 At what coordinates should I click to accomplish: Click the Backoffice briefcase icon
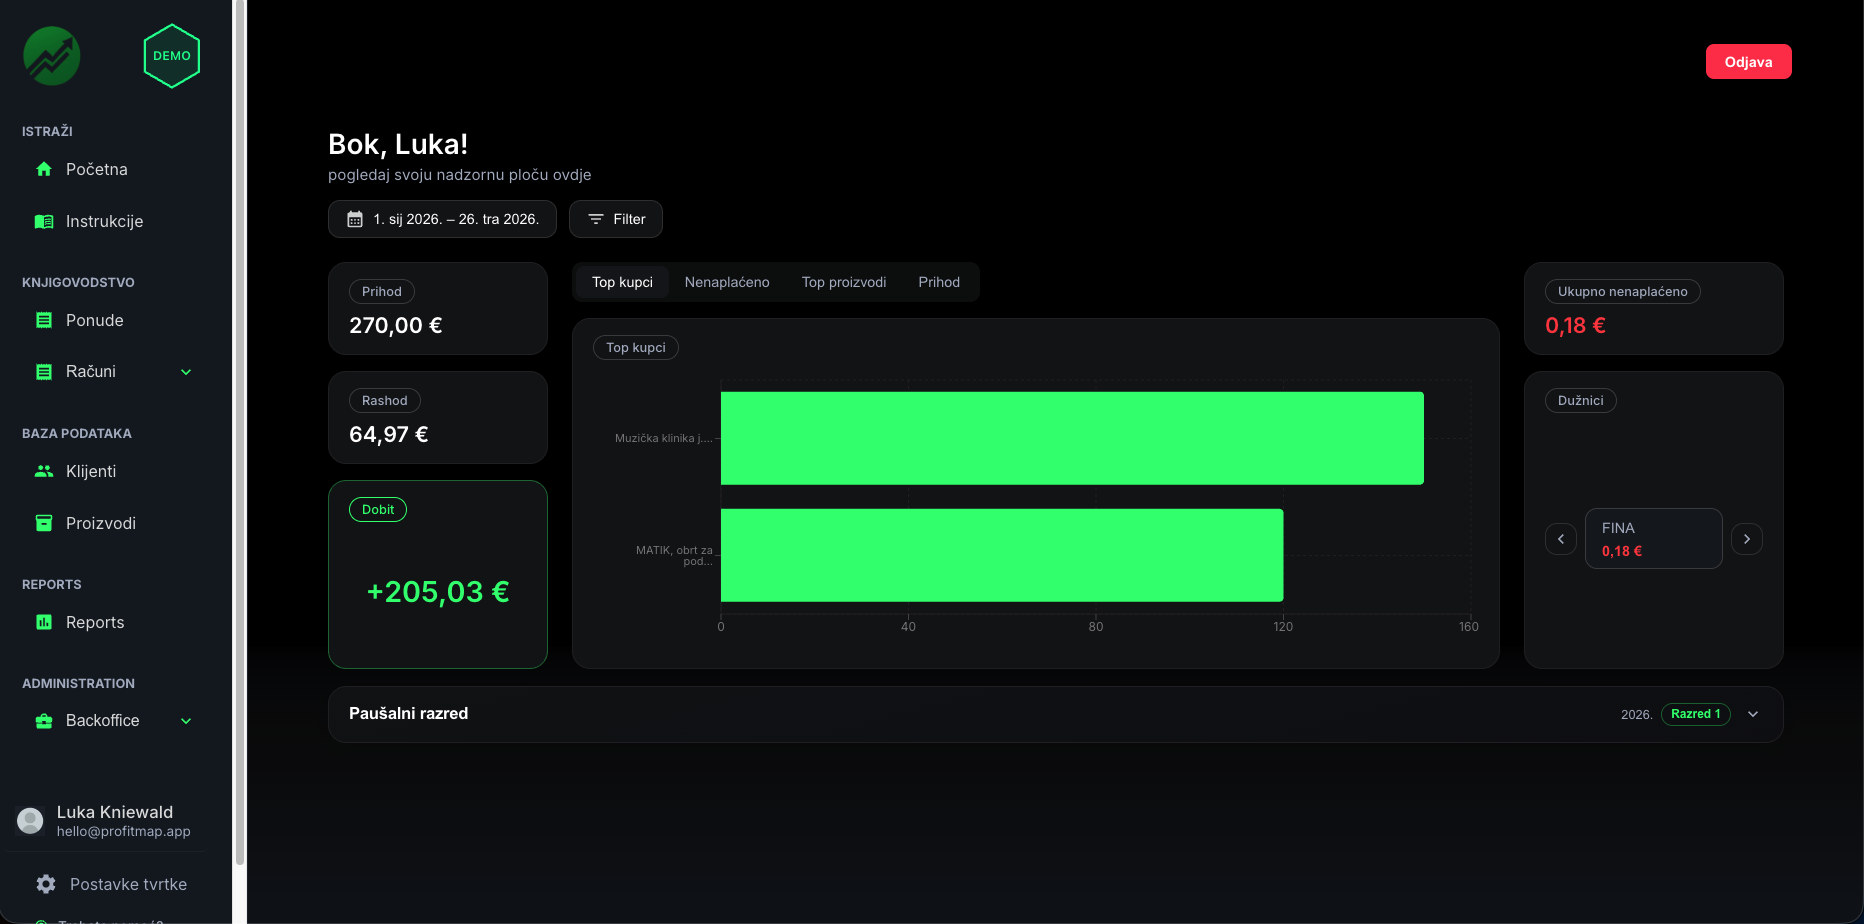coord(44,720)
